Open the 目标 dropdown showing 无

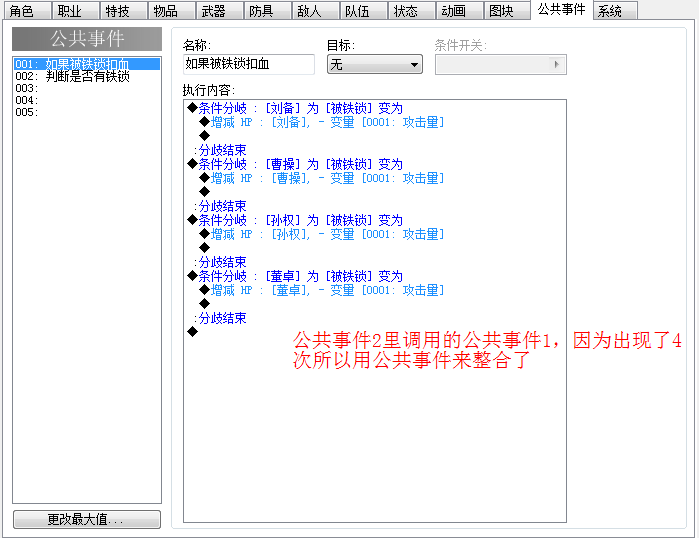(x=375, y=65)
